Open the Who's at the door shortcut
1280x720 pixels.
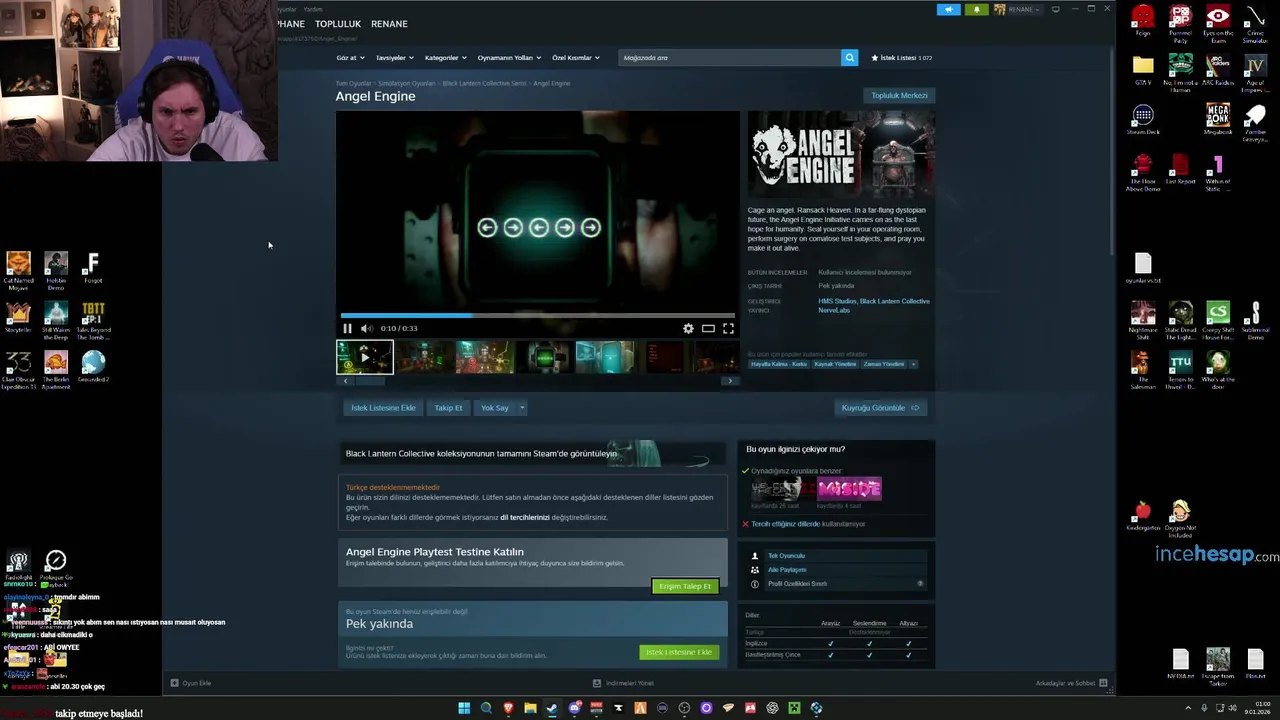click(1218, 370)
